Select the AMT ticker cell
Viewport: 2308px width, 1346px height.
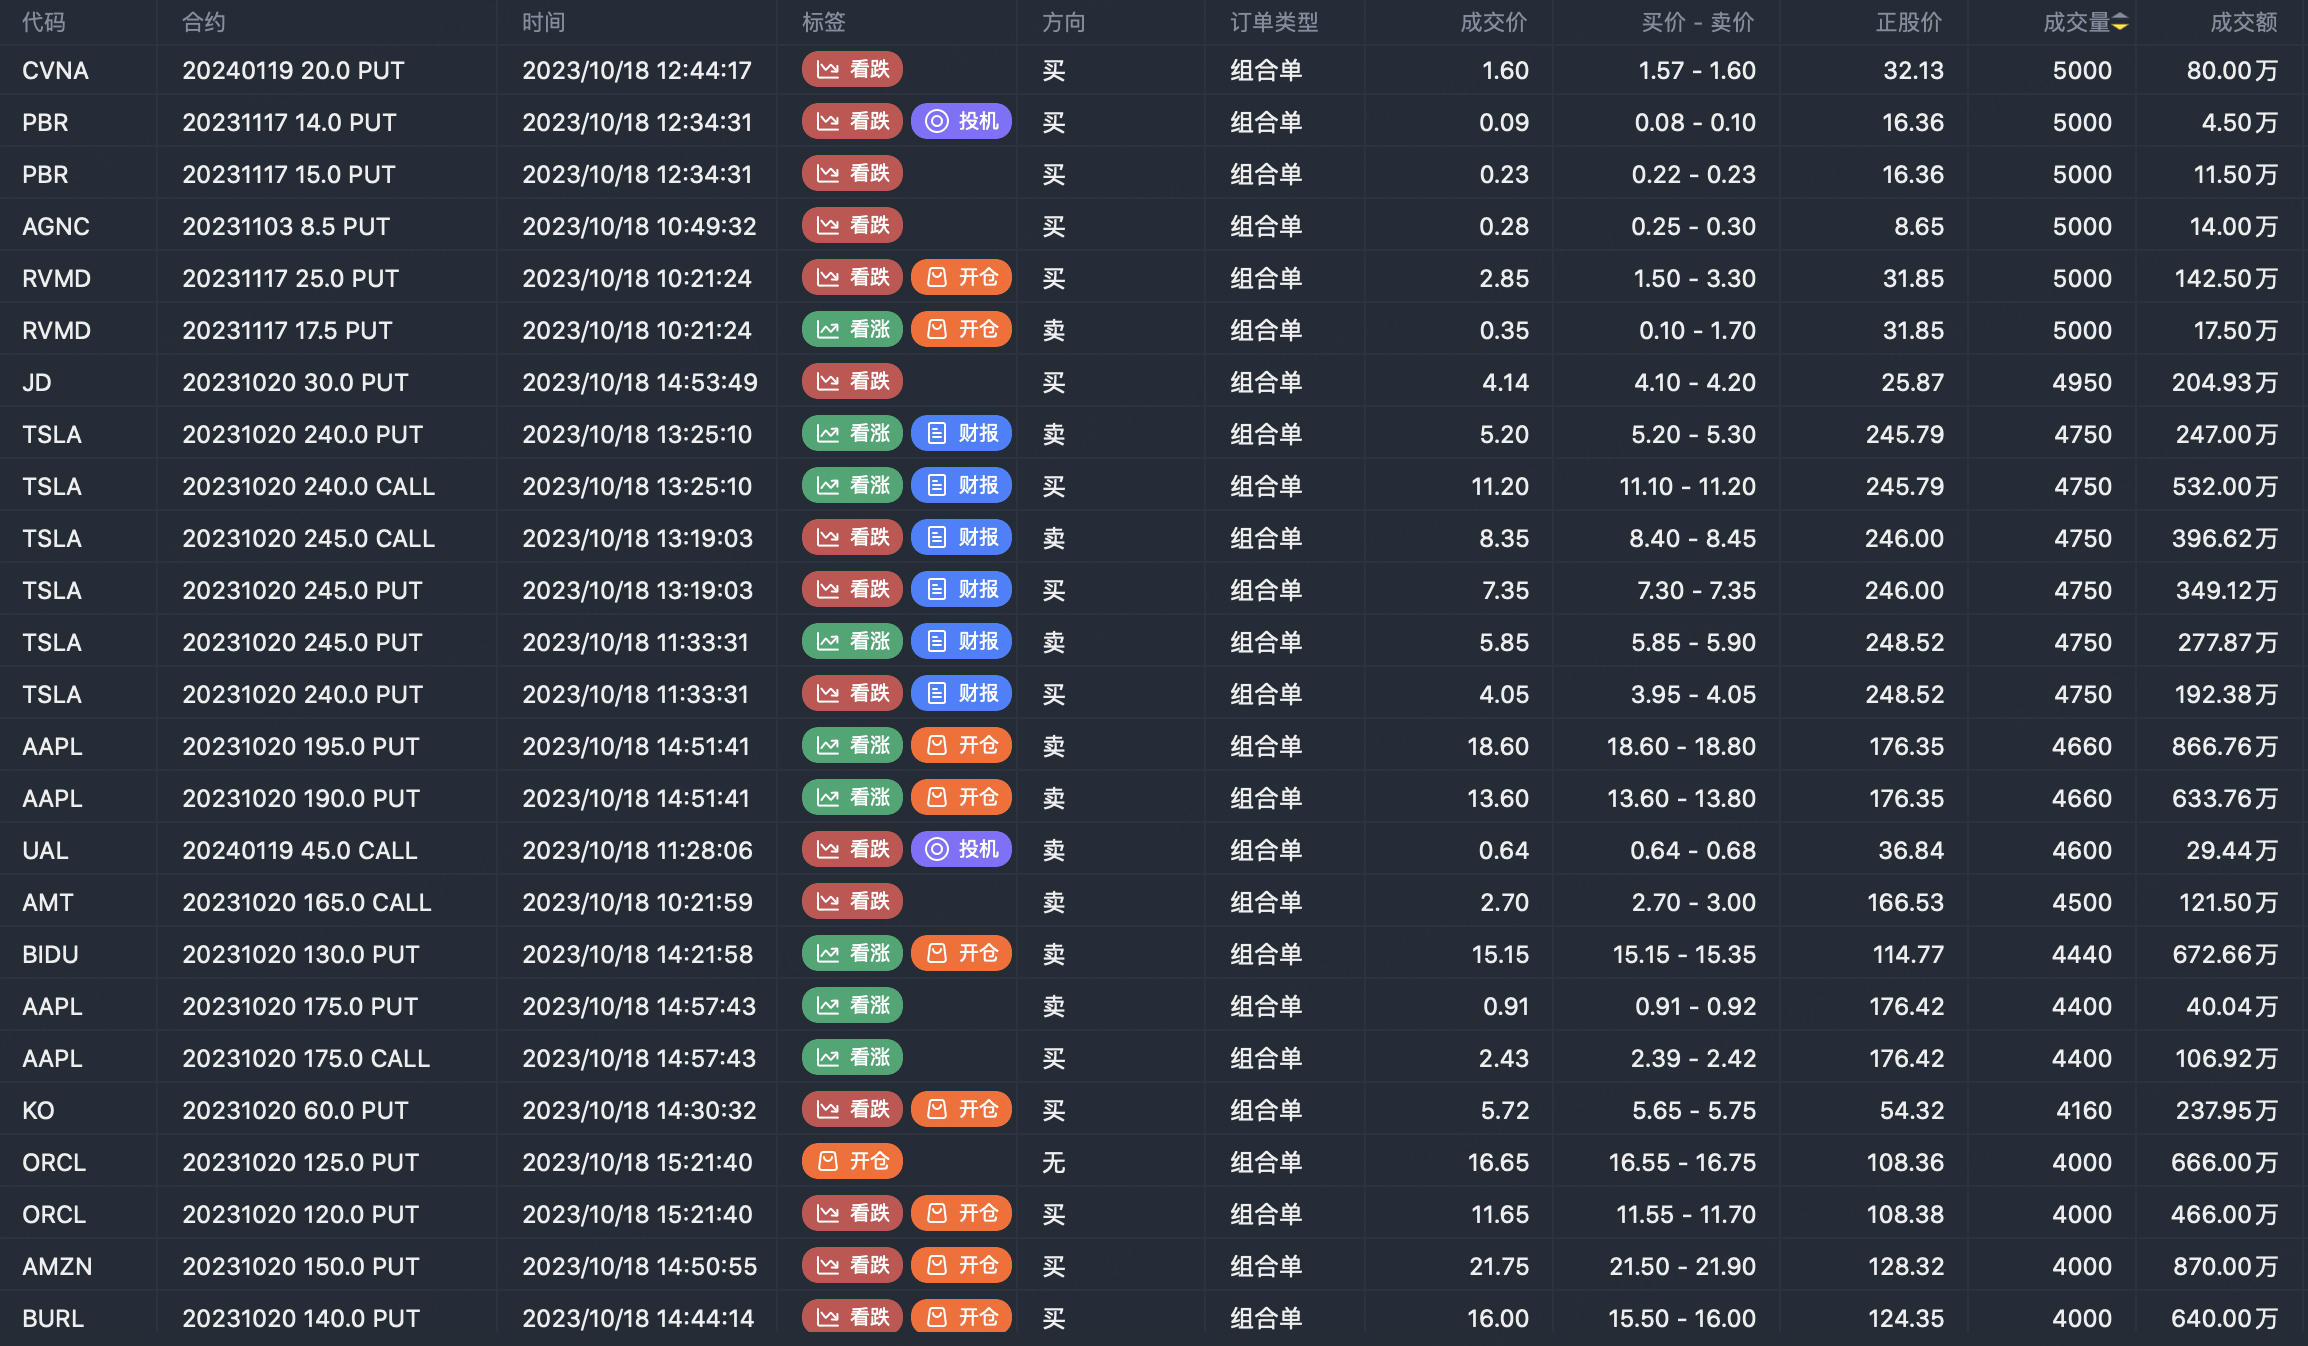[x=48, y=902]
